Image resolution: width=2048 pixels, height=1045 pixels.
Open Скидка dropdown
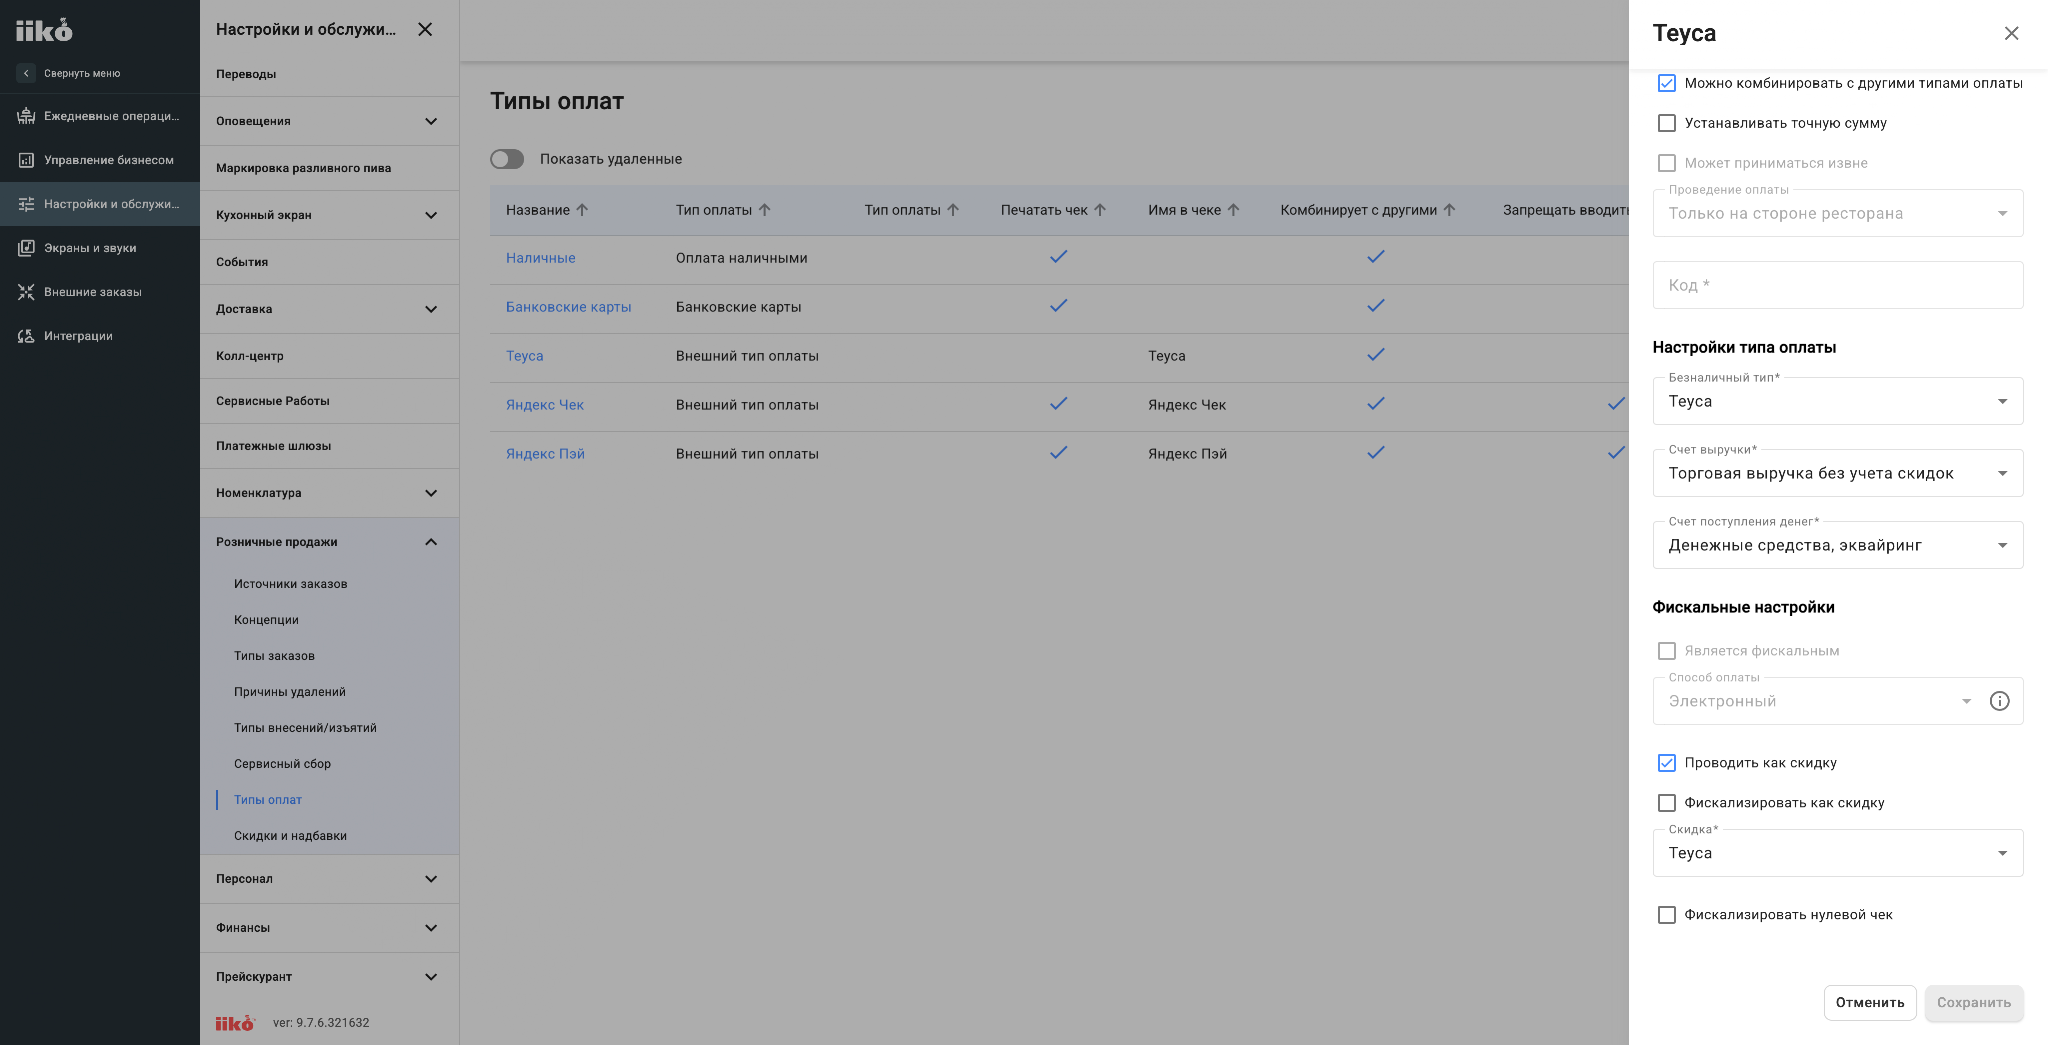pos(1838,853)
